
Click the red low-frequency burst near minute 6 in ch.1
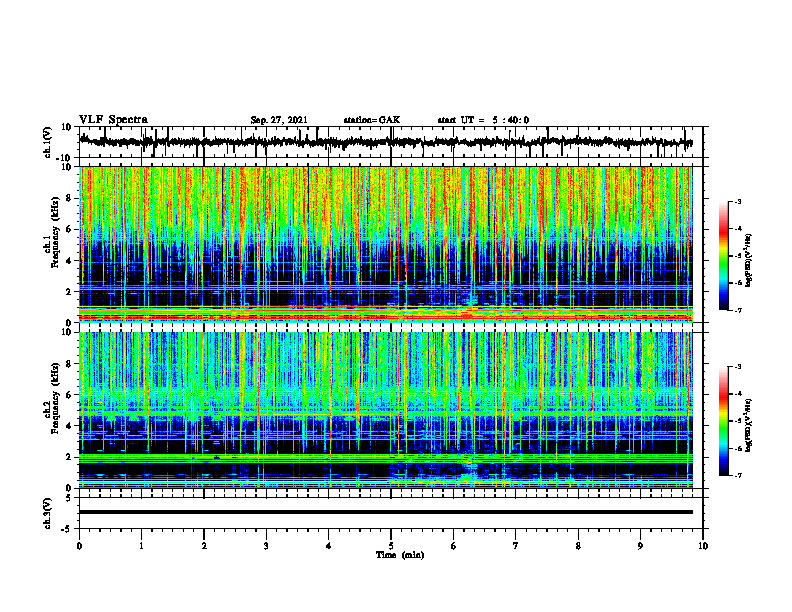468,315
